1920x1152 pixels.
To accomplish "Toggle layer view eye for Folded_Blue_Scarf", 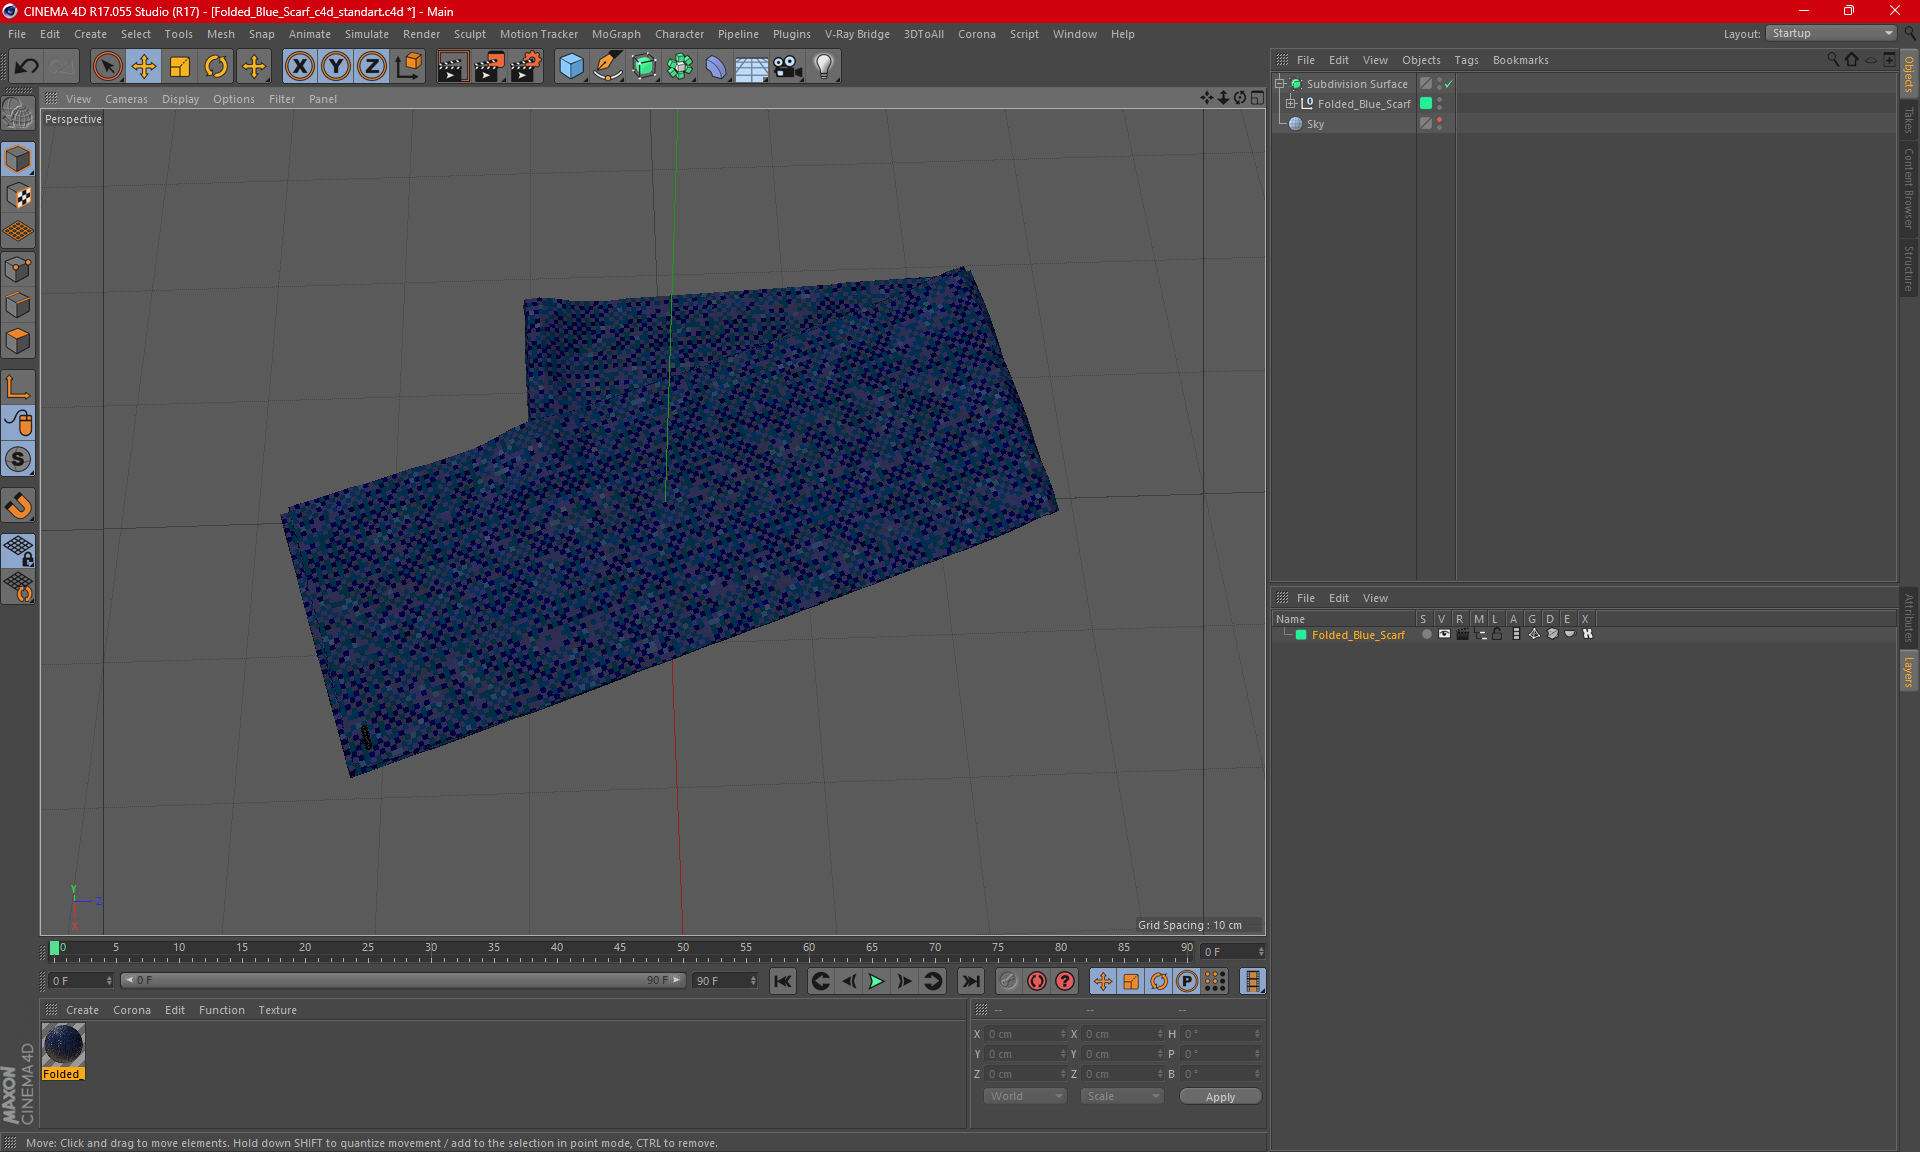I will click(x=1444, y=634).
